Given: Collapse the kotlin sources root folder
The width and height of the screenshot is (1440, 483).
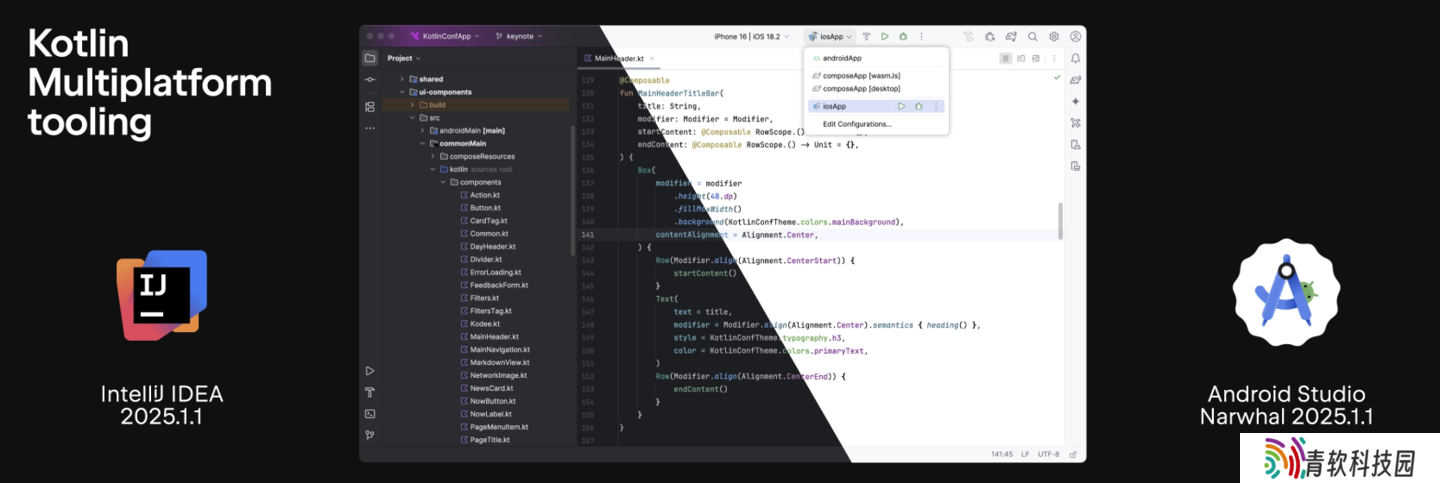Looking at the screenshot, I should coord(432,169).
